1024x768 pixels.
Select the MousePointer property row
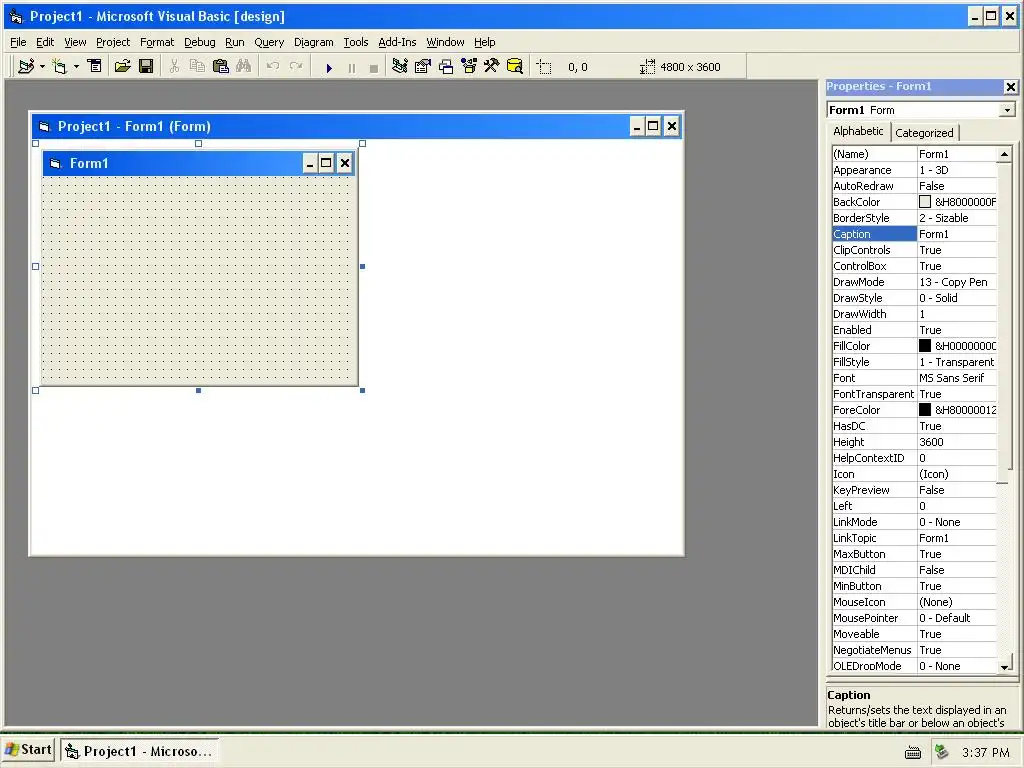914,618
